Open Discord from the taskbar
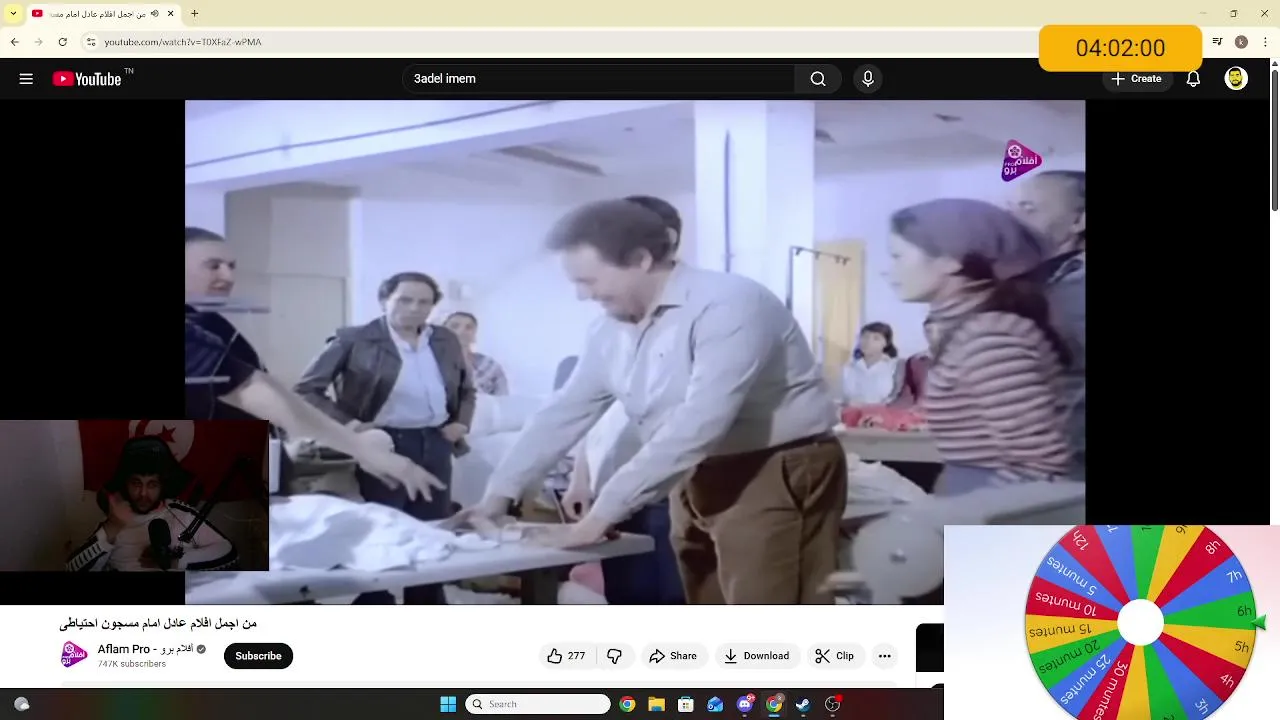This screenshot has height=720, width=1280. (744, 704)
